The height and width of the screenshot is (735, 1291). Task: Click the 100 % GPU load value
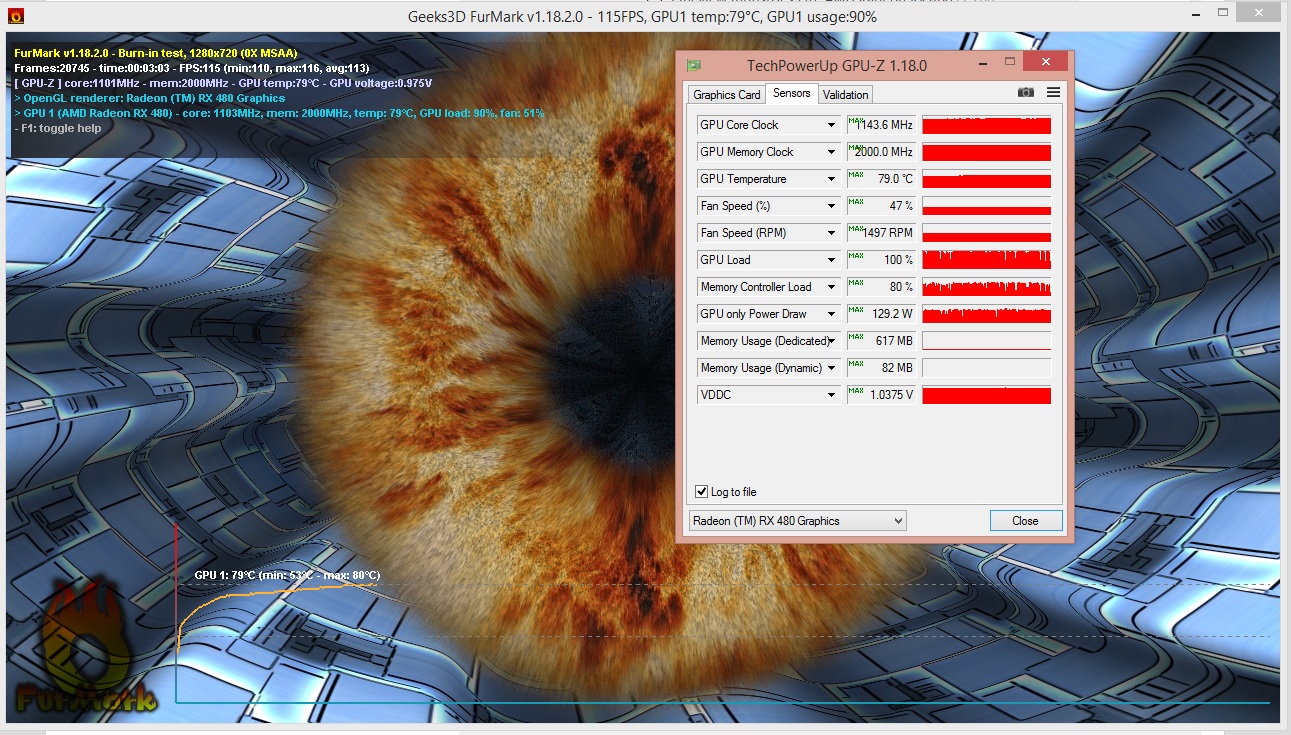point(881,260)
